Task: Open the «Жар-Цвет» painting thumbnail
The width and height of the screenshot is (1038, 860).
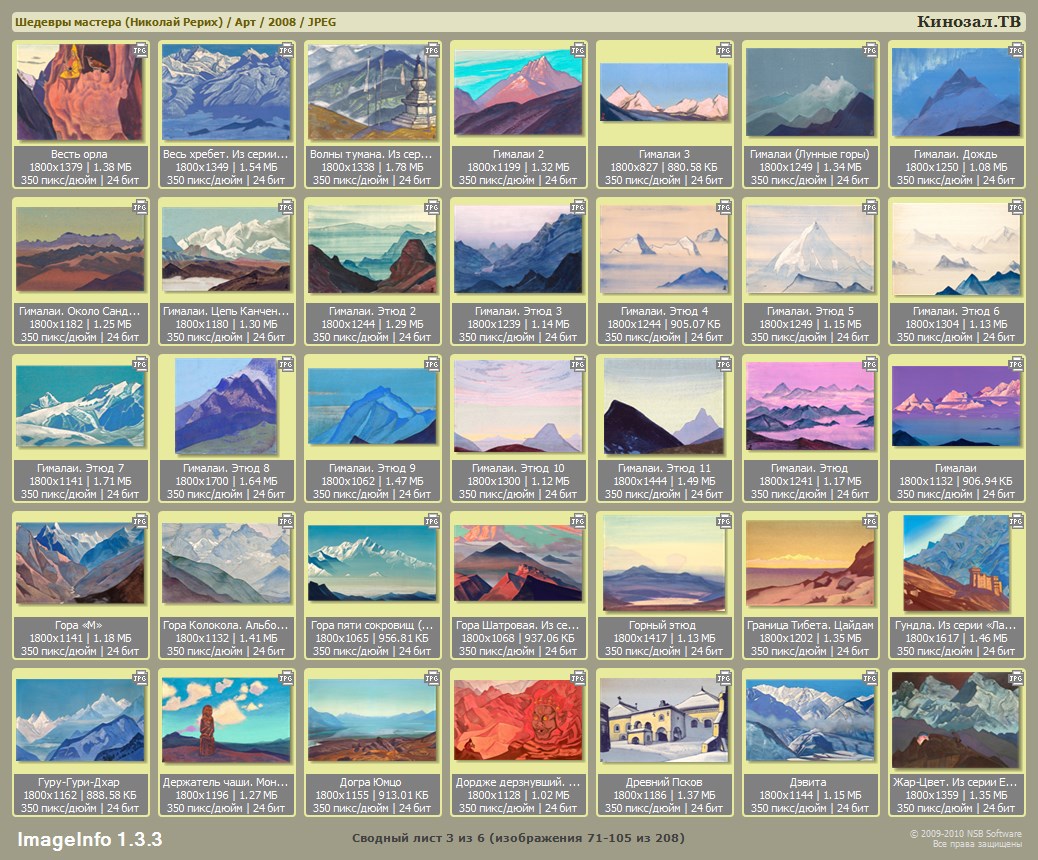Action: [956, 720]
